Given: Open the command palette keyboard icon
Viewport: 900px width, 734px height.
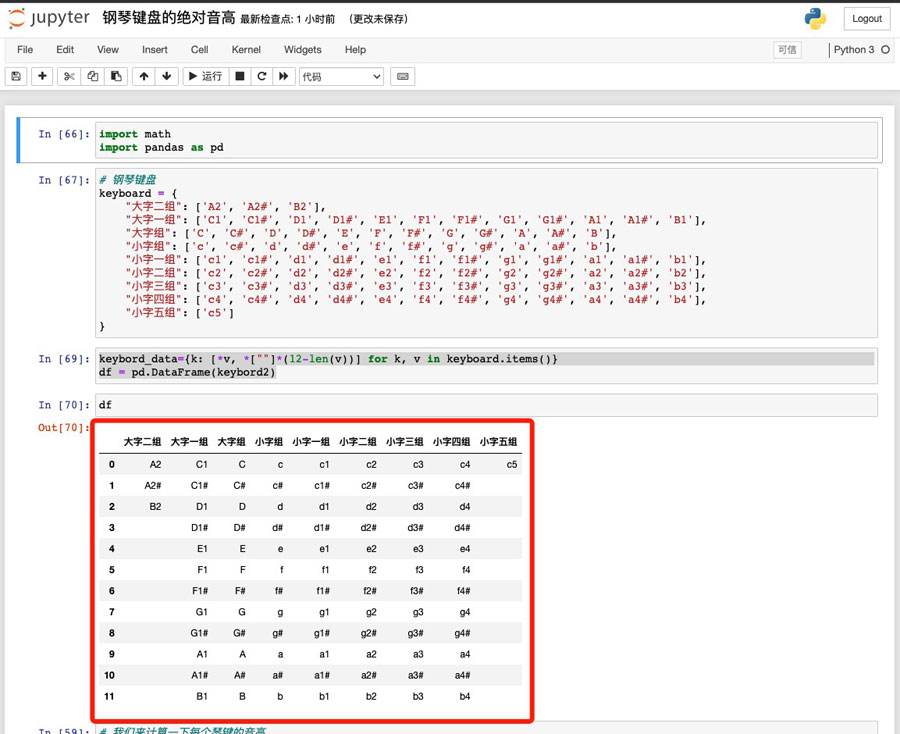Looking at the screenshot, I should 402,76.
